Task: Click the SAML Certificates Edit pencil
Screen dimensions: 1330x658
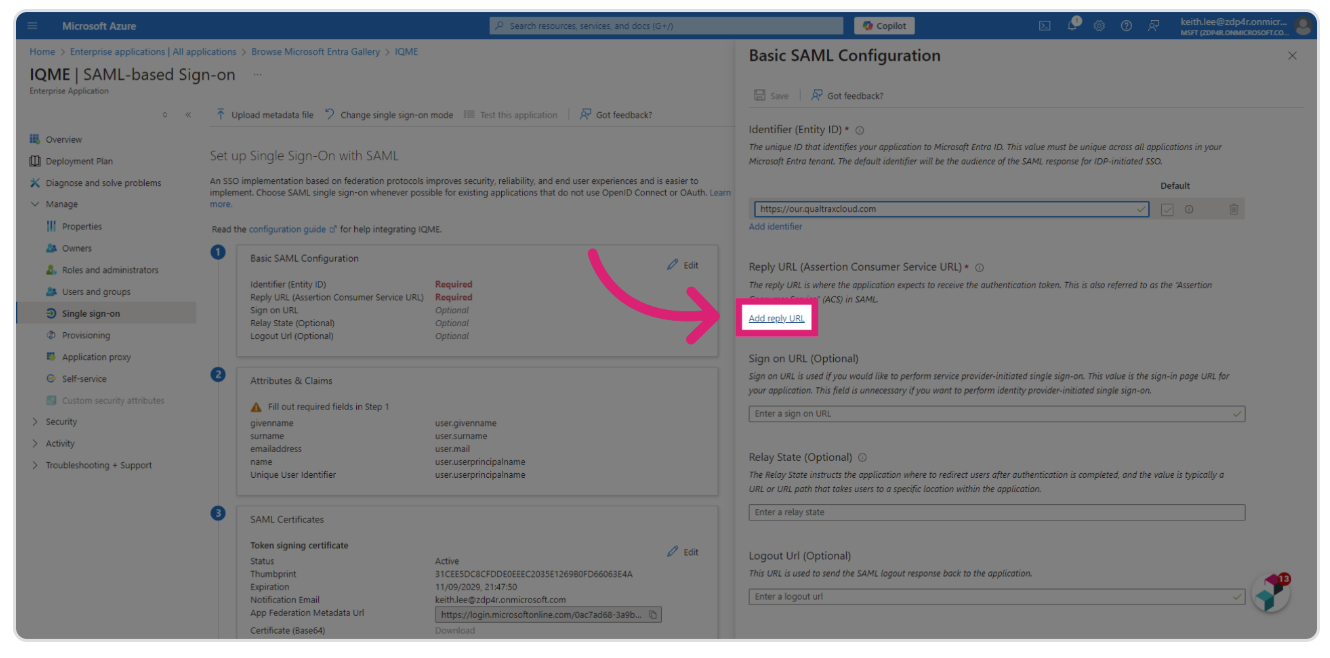Action: 672,551
